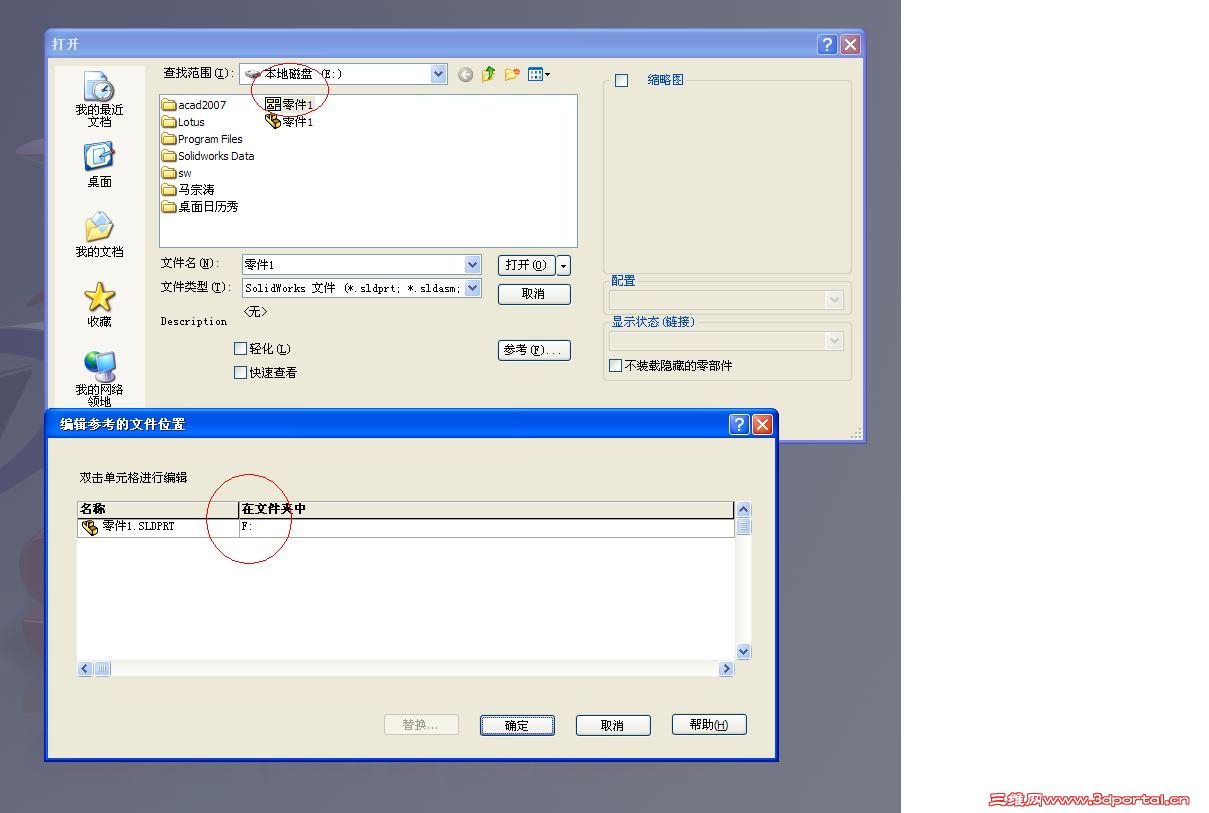The image size is (1209, 813).
Task: Open 我的网络 network places shortcut
Action: [x=99, y=378]
